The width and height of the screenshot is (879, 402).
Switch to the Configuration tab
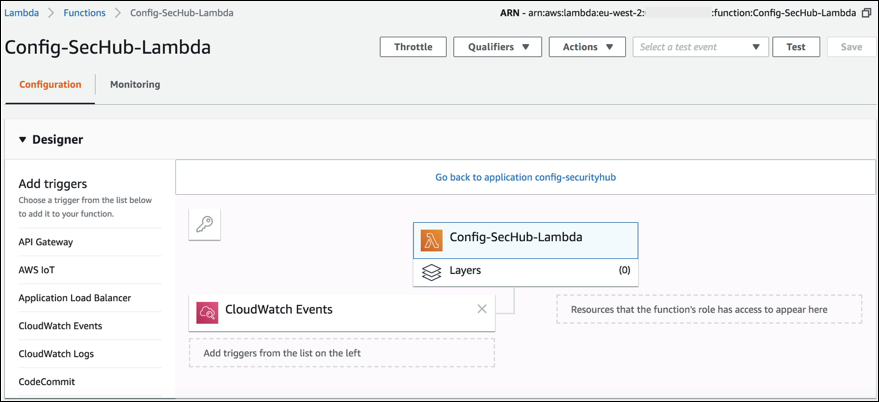click(x=50, y=85)
